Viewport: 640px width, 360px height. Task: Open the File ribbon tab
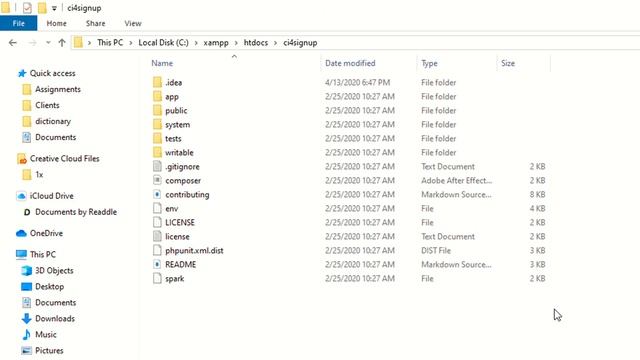18,23
